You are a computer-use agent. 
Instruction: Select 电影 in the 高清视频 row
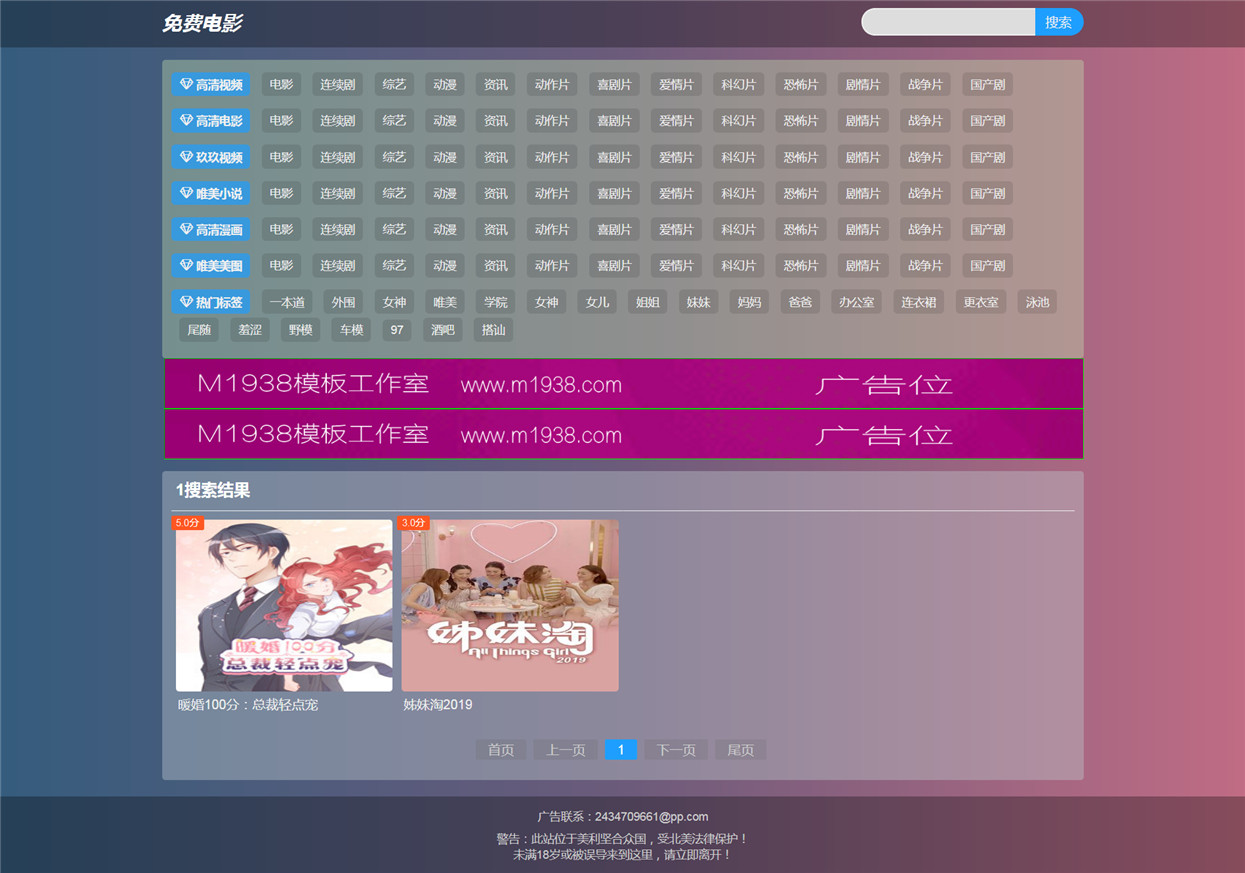click(x=281, y=85)
